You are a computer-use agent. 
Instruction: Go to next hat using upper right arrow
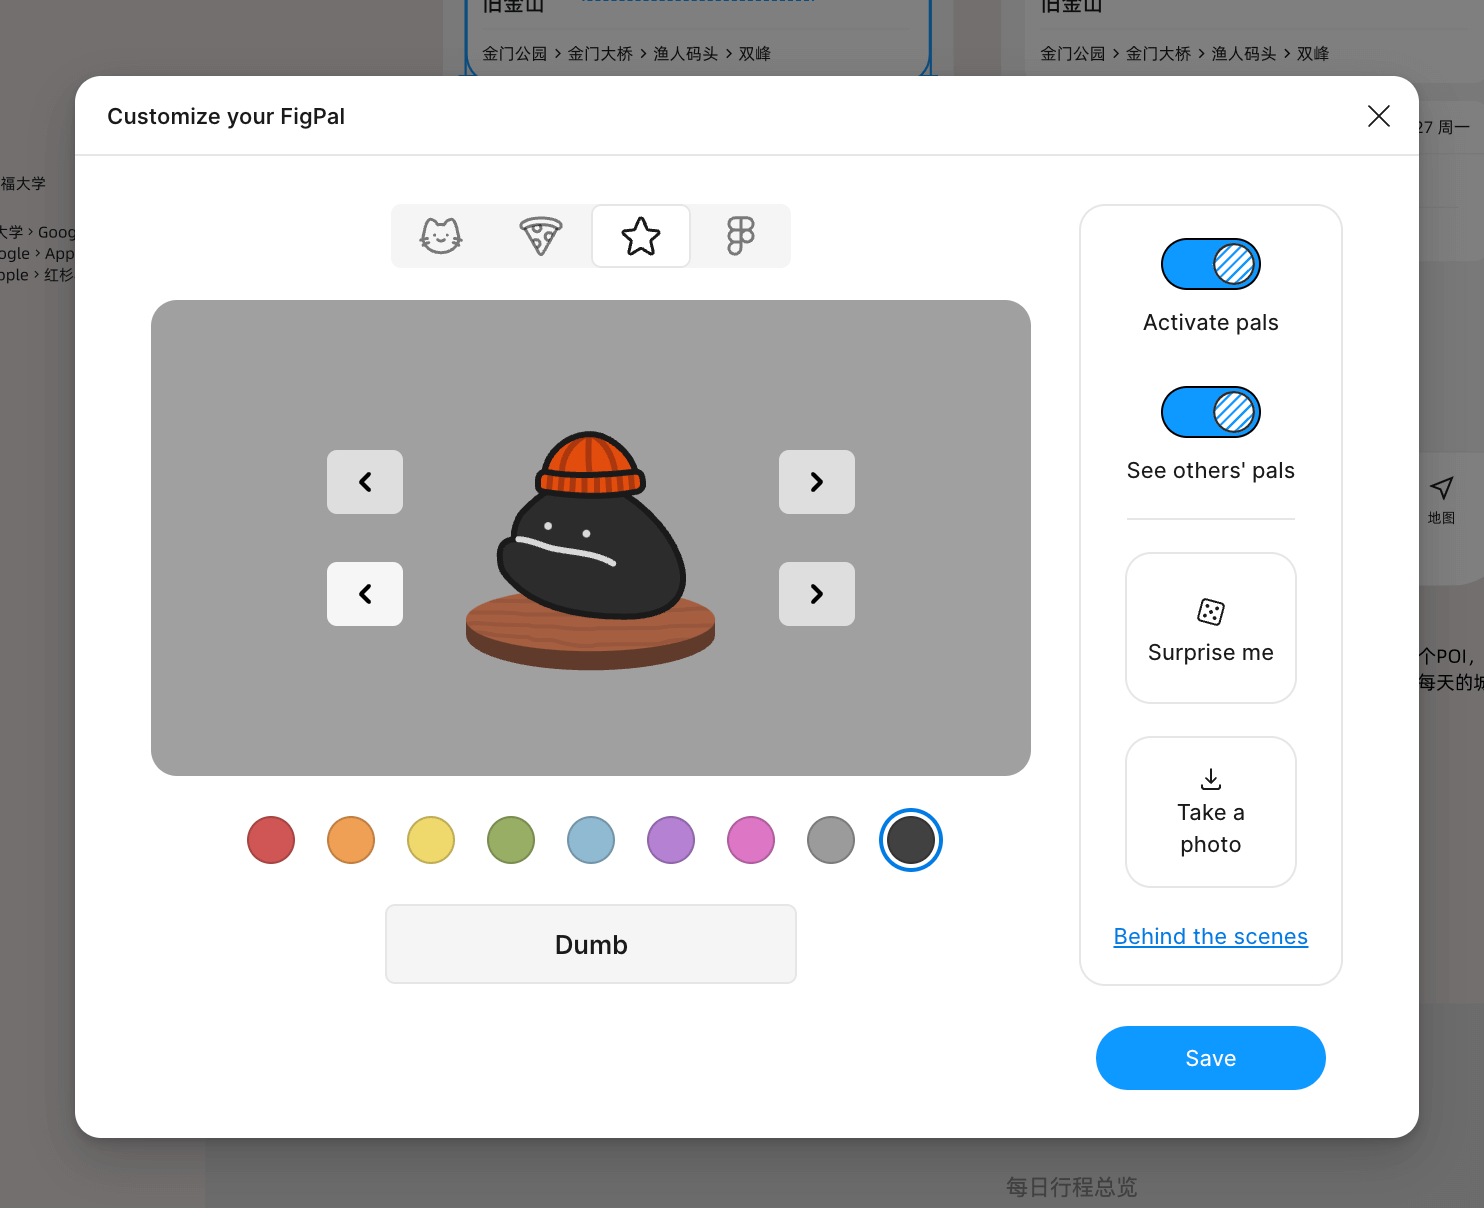click(x=817, y=482)
